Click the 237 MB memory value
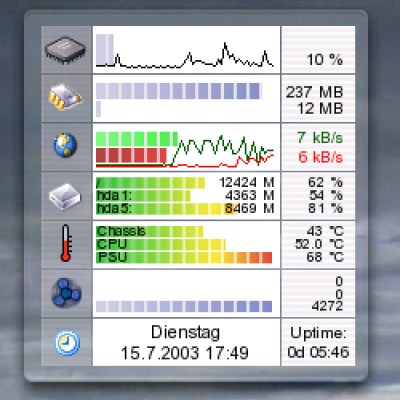The image size is (400, 400). coord(314,92)
